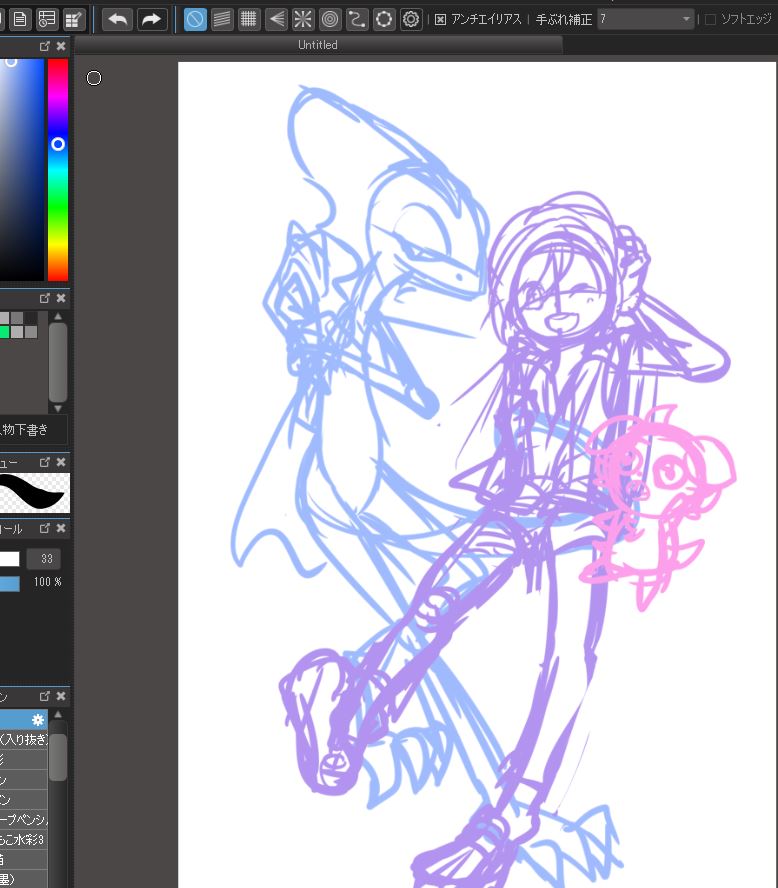
Task: Pick a shade in the blue color square
Action: (x=22, y=170)
